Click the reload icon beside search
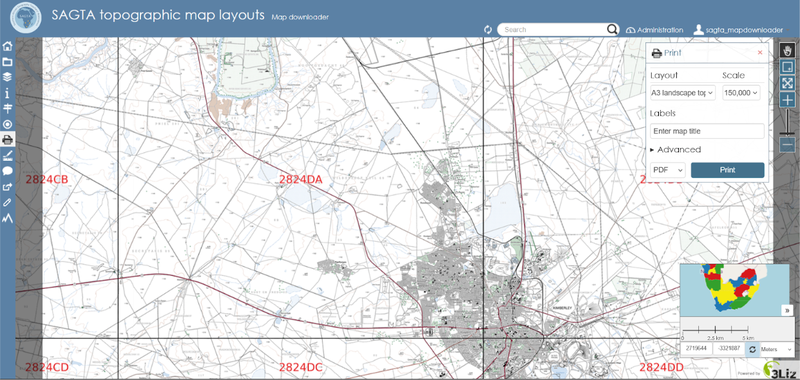 pyautogui.click(x=488, y=30)
